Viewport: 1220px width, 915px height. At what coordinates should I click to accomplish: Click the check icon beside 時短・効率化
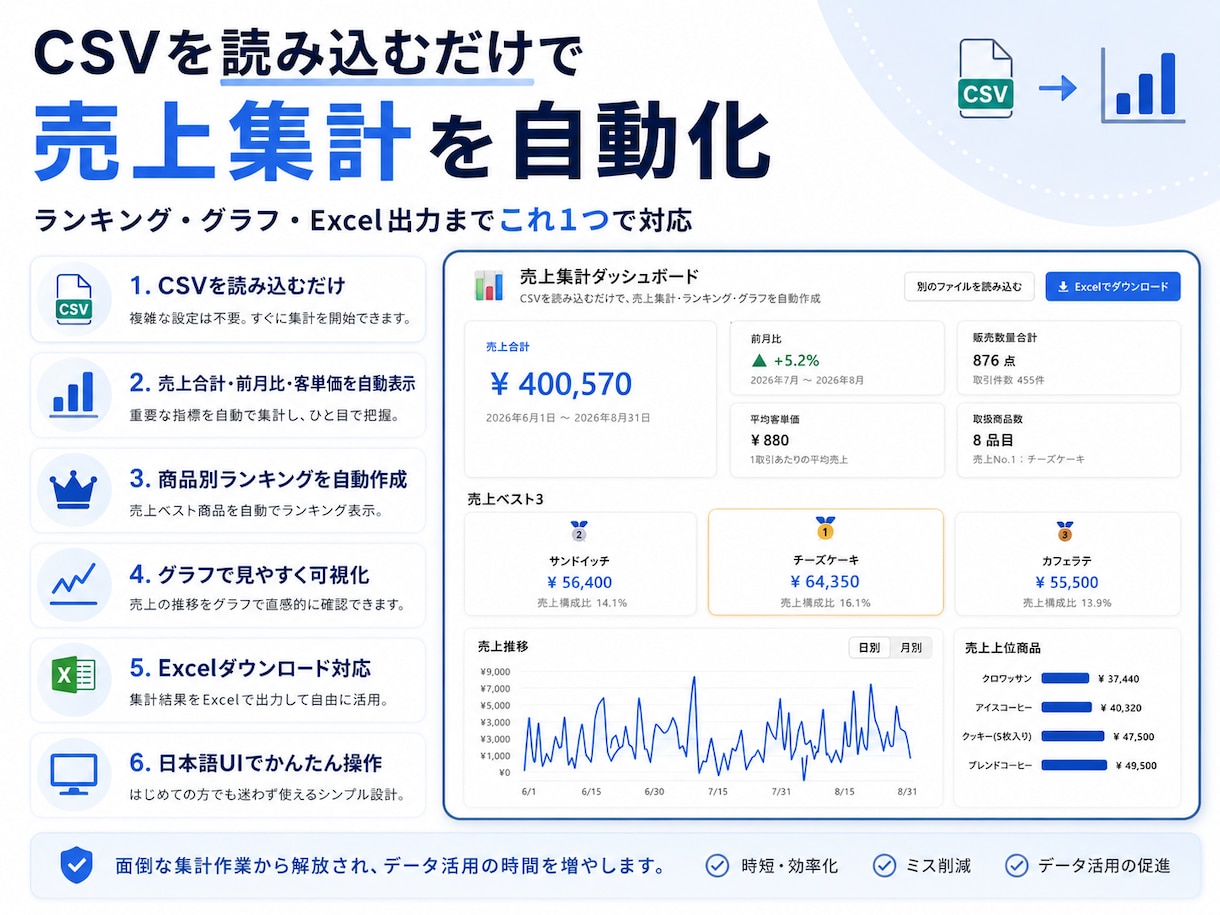point(717,865)
